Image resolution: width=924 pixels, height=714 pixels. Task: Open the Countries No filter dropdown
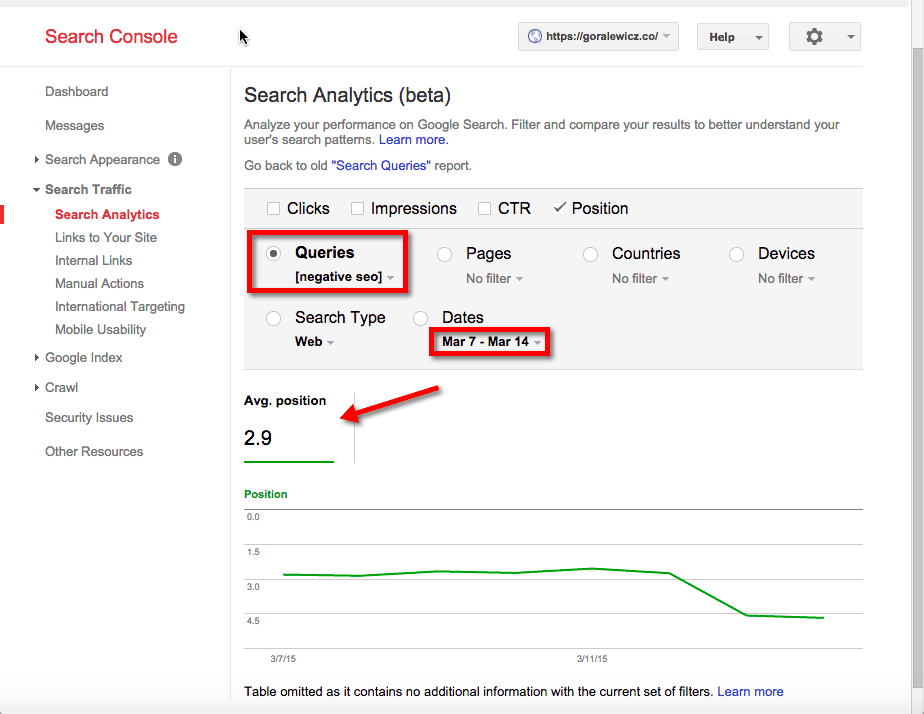pyautogui.click(x=640, y=279)
